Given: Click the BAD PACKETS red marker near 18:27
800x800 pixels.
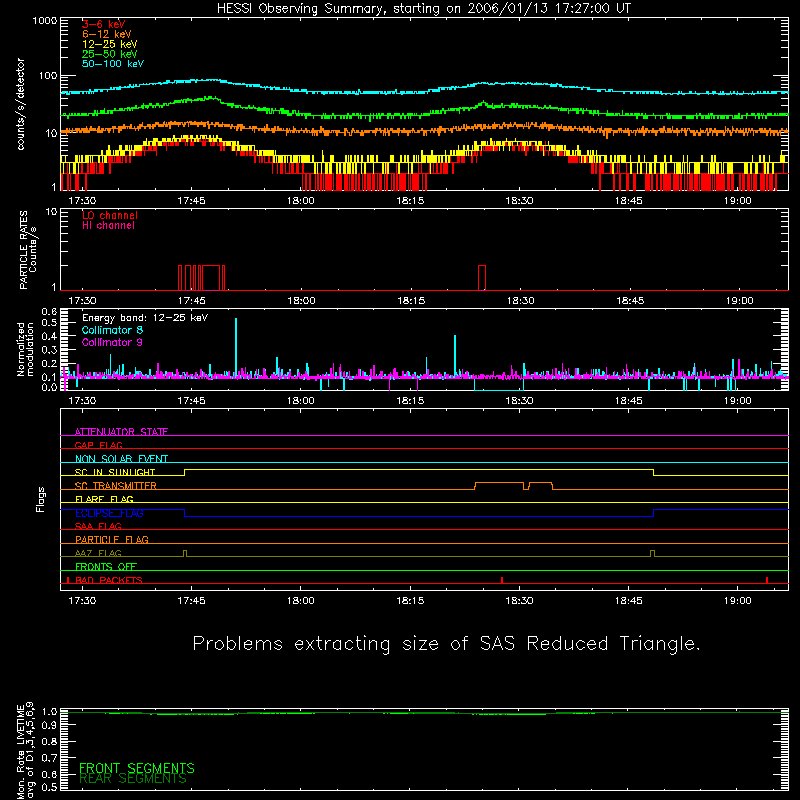Looking at the screenshot, I should (x=502, y=580).
